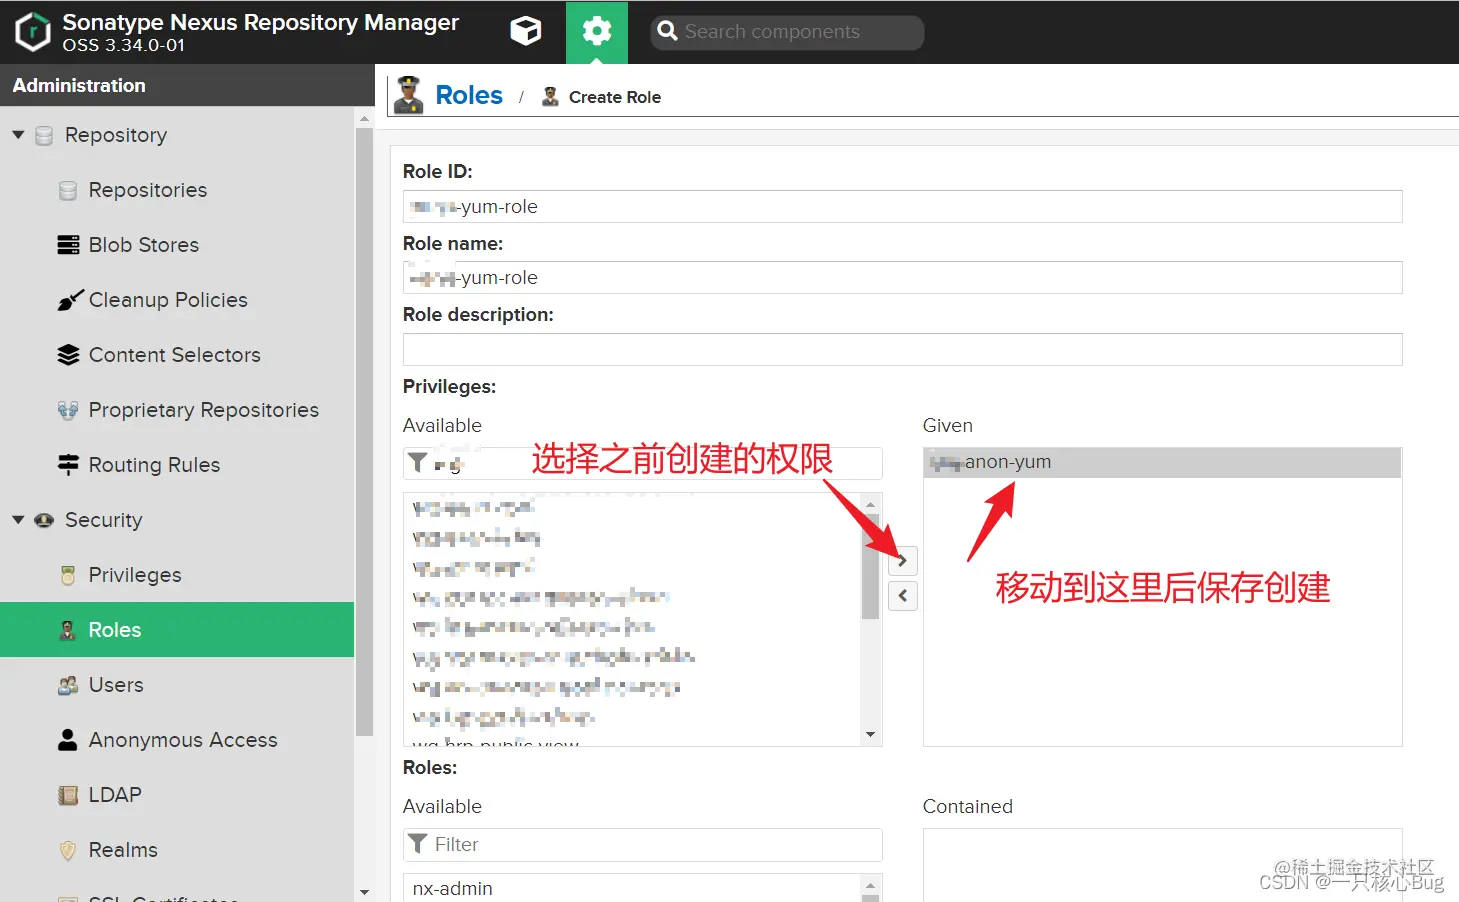Click the search magnifier icon
Screen dimensions: 1459x902
tap(668, 32)
